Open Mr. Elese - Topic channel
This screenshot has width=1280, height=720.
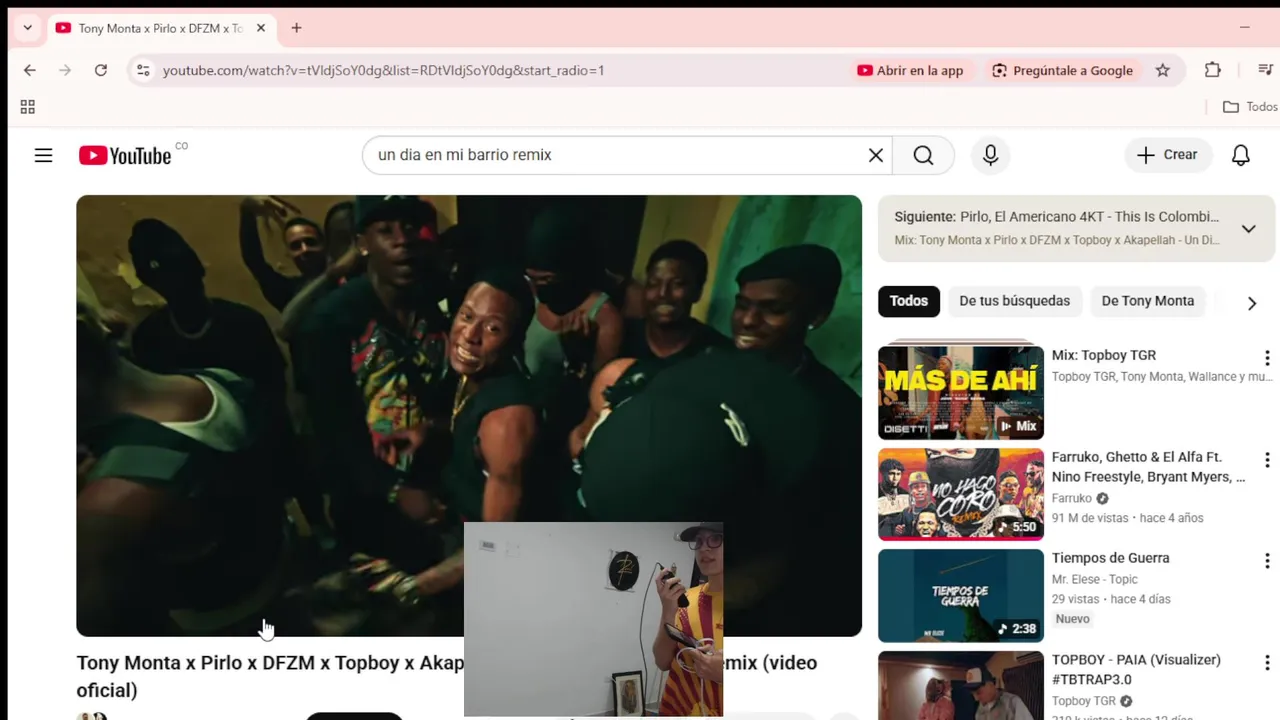[1095, 579]
